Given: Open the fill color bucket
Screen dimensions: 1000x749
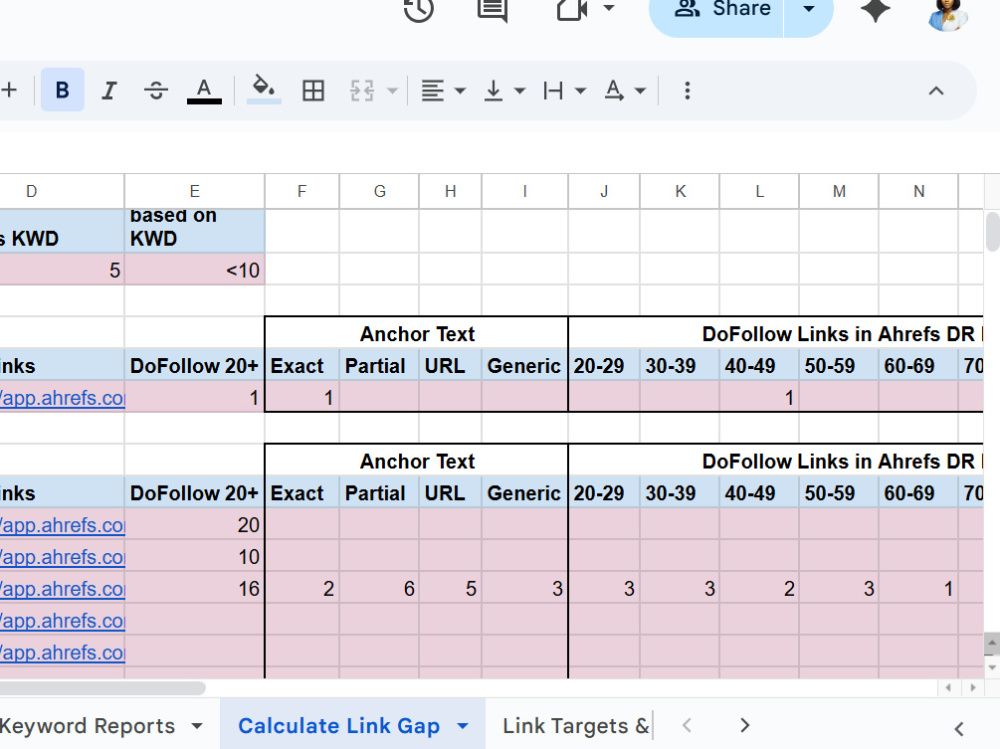Looking at the screenshot, I should [x=263, y=90].
